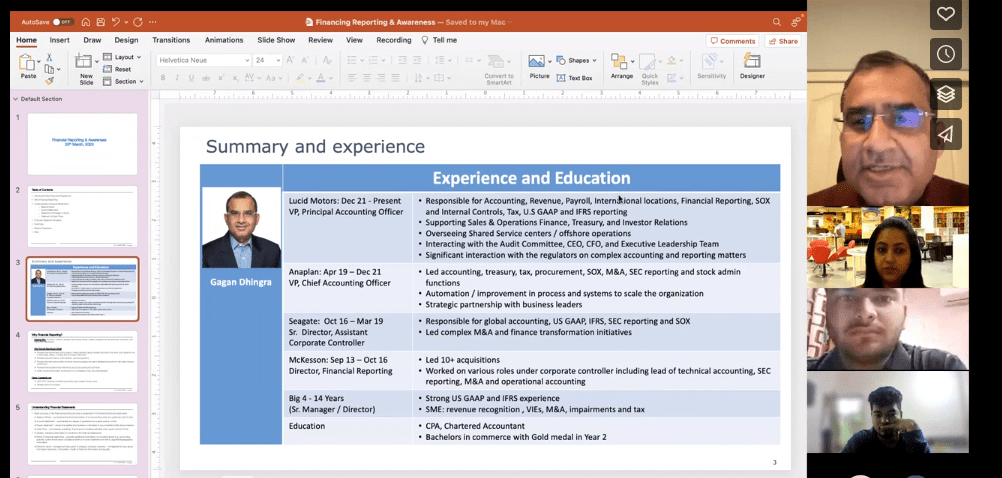Open the Shapes dropdown

click(576, 60)
